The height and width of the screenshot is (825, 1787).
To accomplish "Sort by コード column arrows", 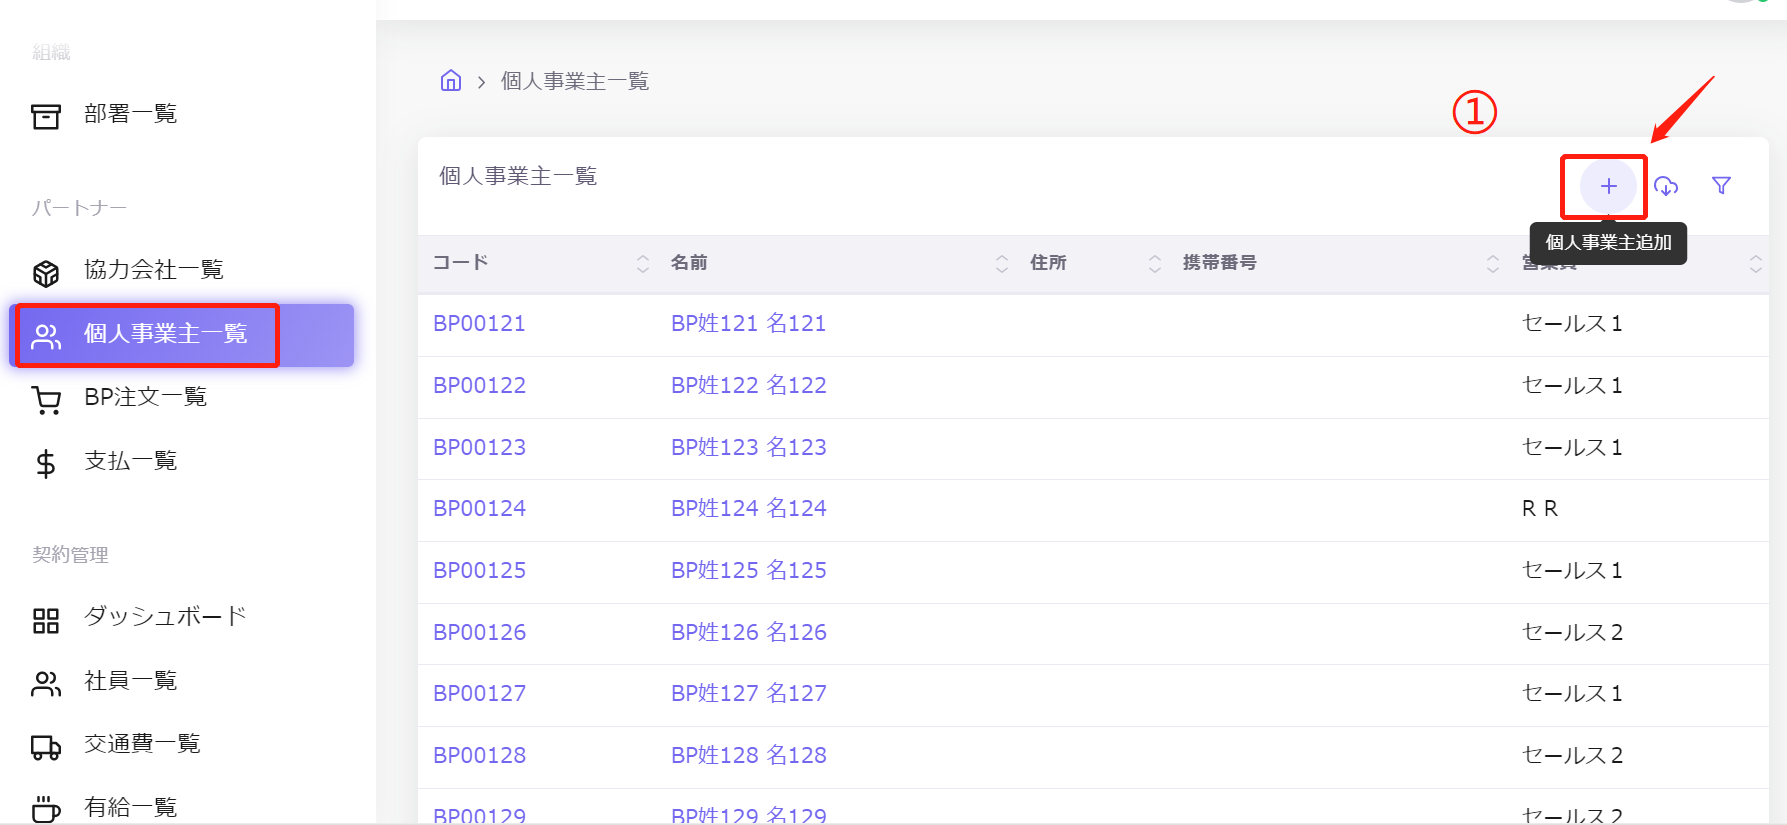I will tap(643, 264).
